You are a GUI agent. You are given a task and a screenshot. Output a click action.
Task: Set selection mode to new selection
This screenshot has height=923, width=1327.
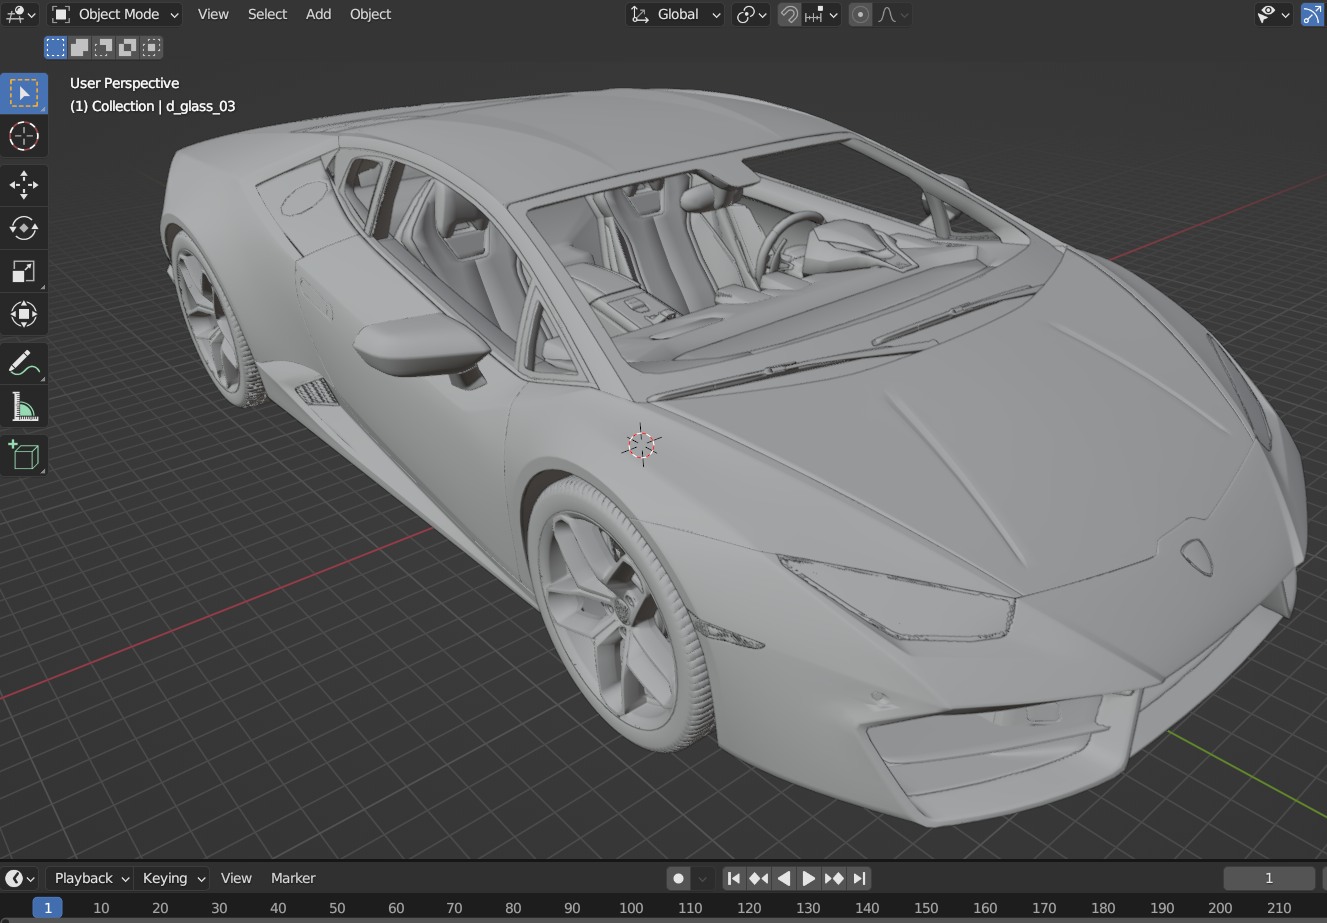tap(56, 47)
